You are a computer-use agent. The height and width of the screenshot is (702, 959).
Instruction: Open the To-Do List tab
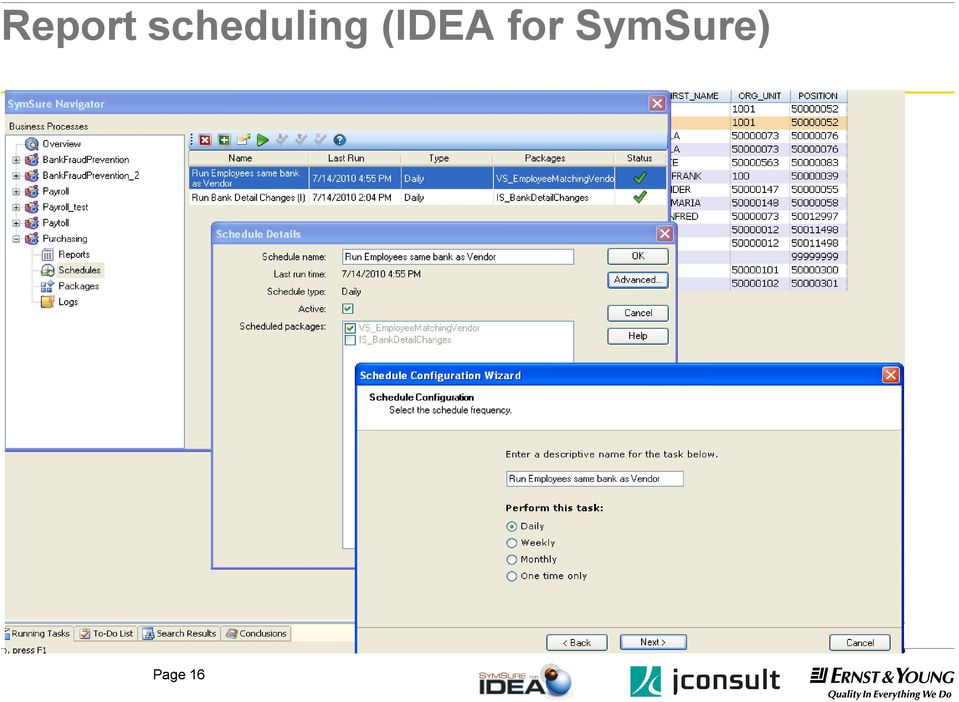[106, 634]
